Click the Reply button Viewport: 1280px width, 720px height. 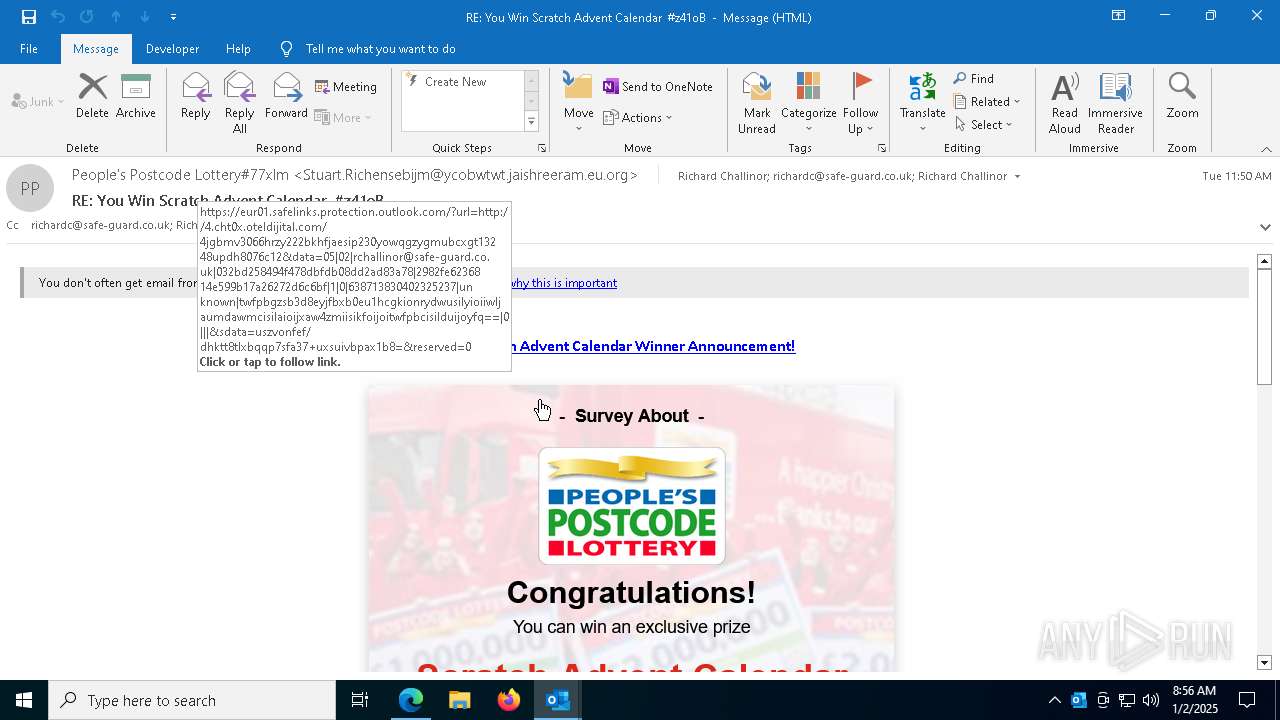coord(196,97)
